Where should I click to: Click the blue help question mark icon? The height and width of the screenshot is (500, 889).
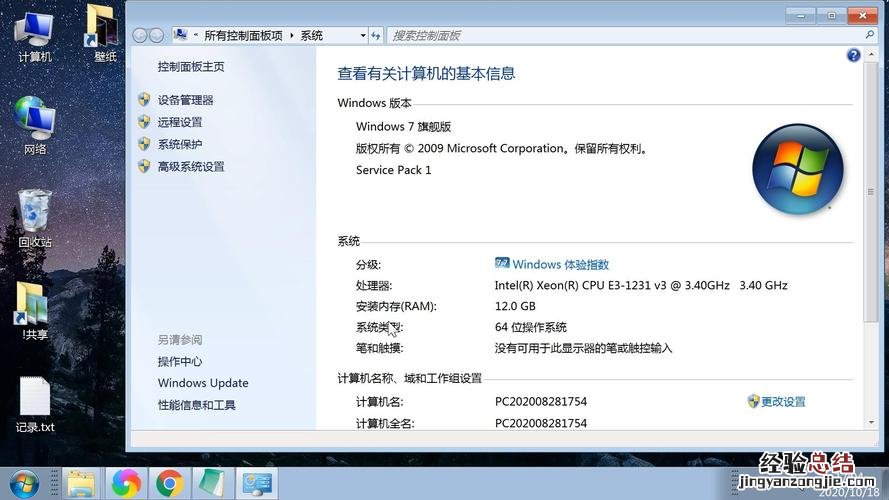pos(853,56)
